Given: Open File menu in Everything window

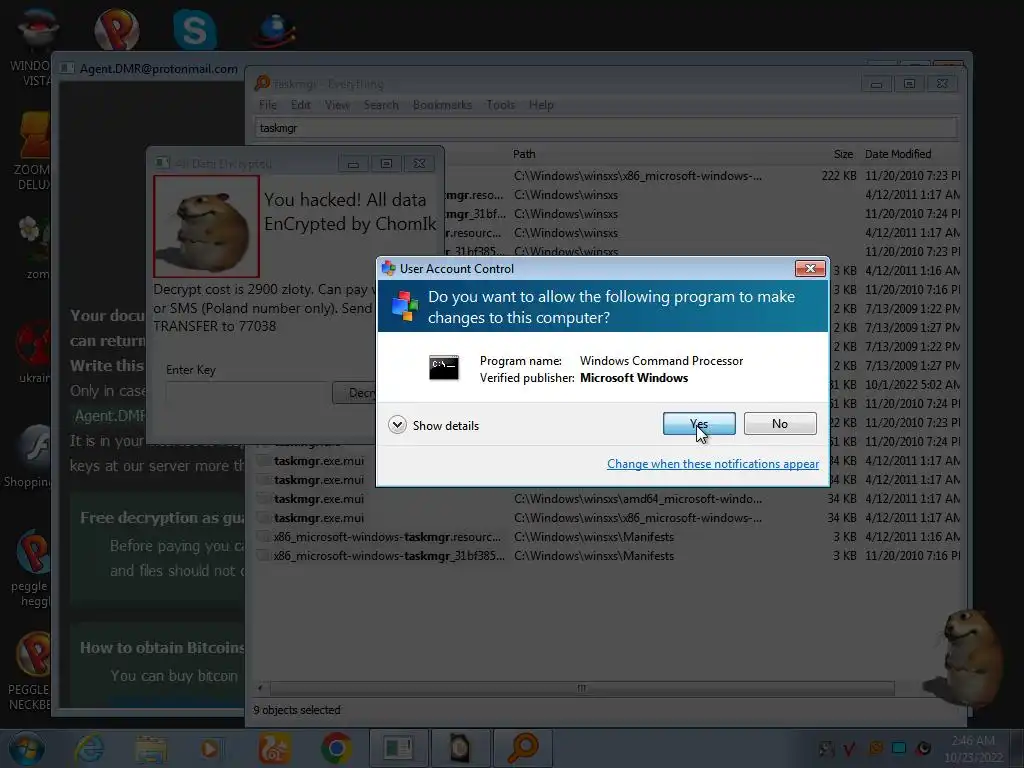Looking at the screenshot, I should click(267, 104).
